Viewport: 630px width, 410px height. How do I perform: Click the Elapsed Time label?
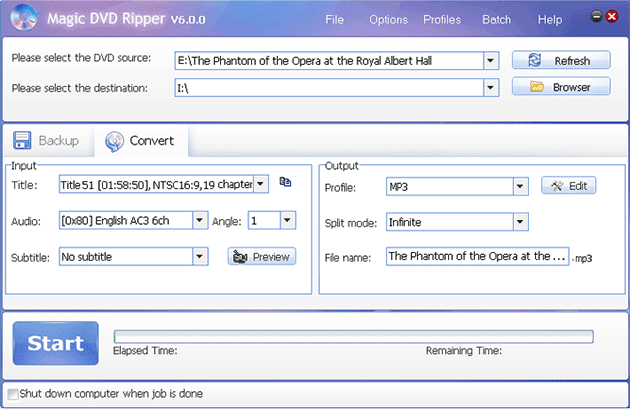pos(145,351)
